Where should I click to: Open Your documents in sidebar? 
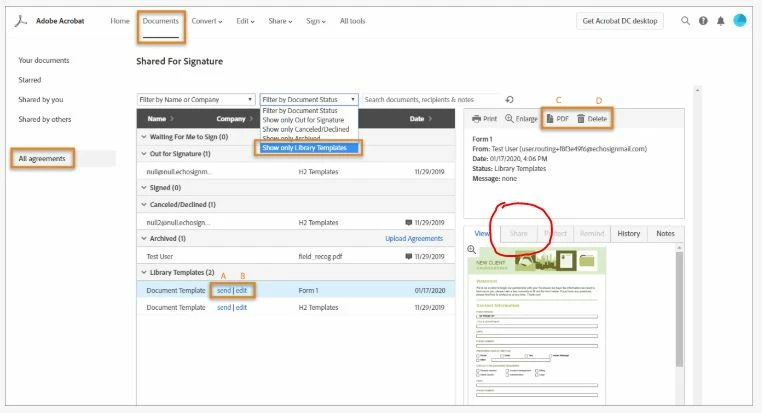[x=44, y=60]
